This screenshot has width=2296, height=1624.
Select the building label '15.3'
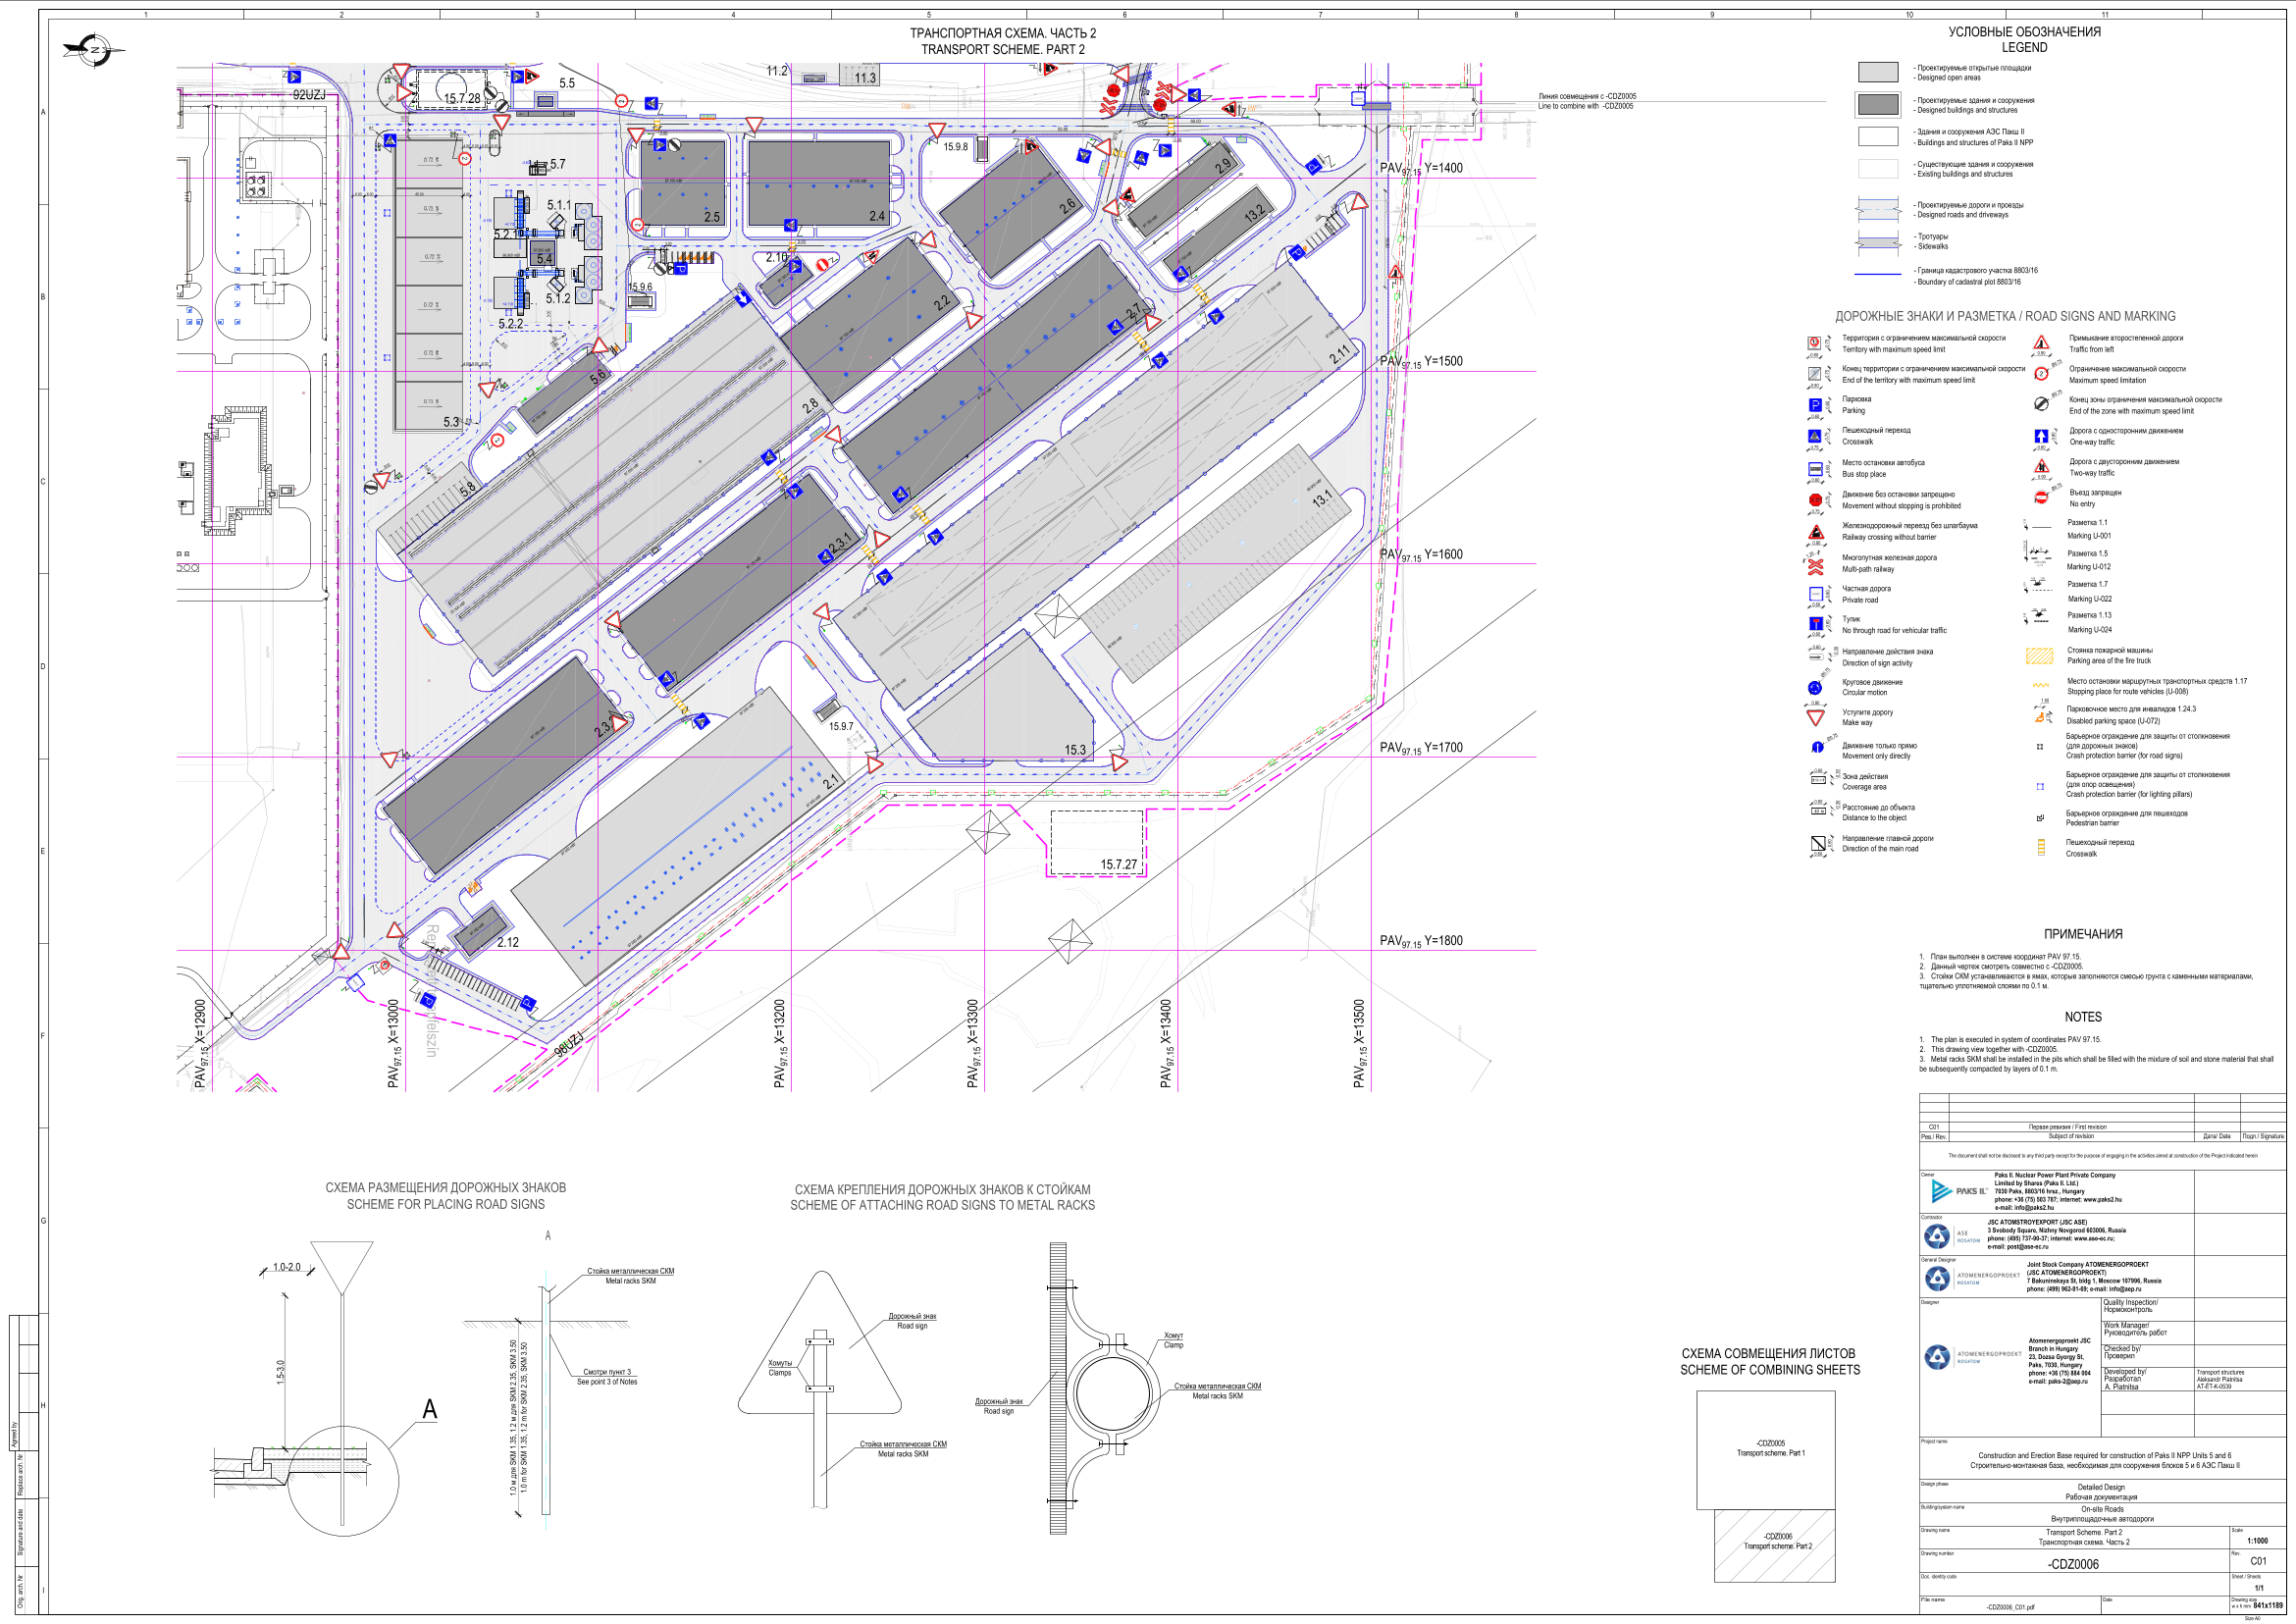pos(1074,750)
